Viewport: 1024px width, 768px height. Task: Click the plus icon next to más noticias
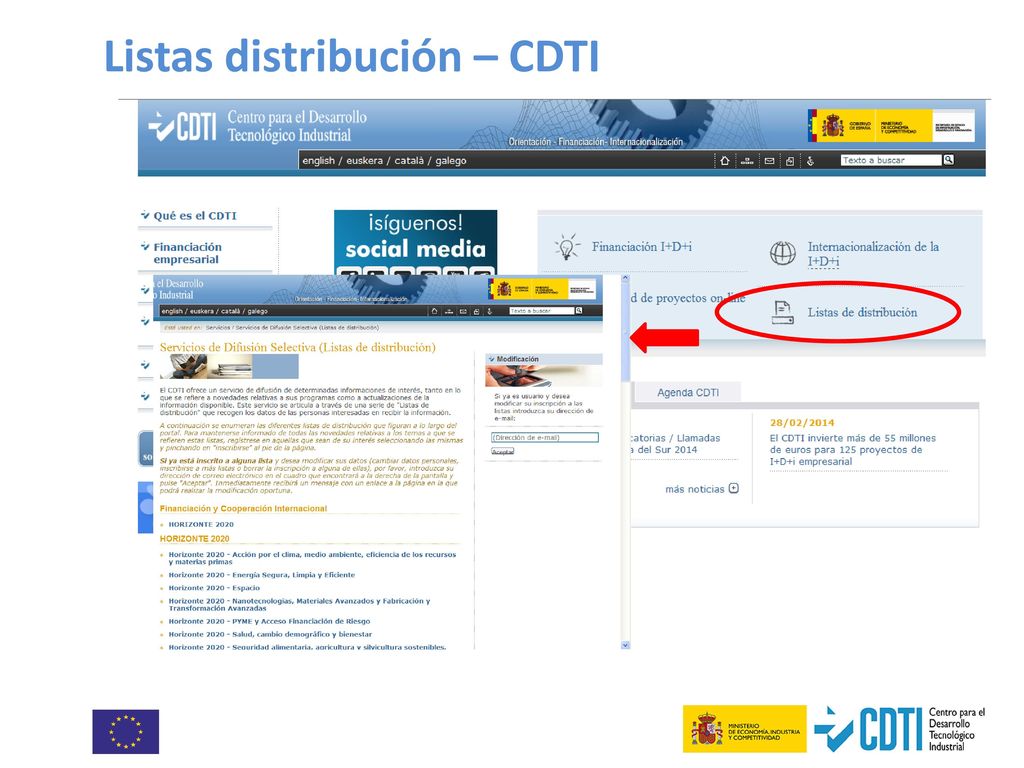(734, 488)
